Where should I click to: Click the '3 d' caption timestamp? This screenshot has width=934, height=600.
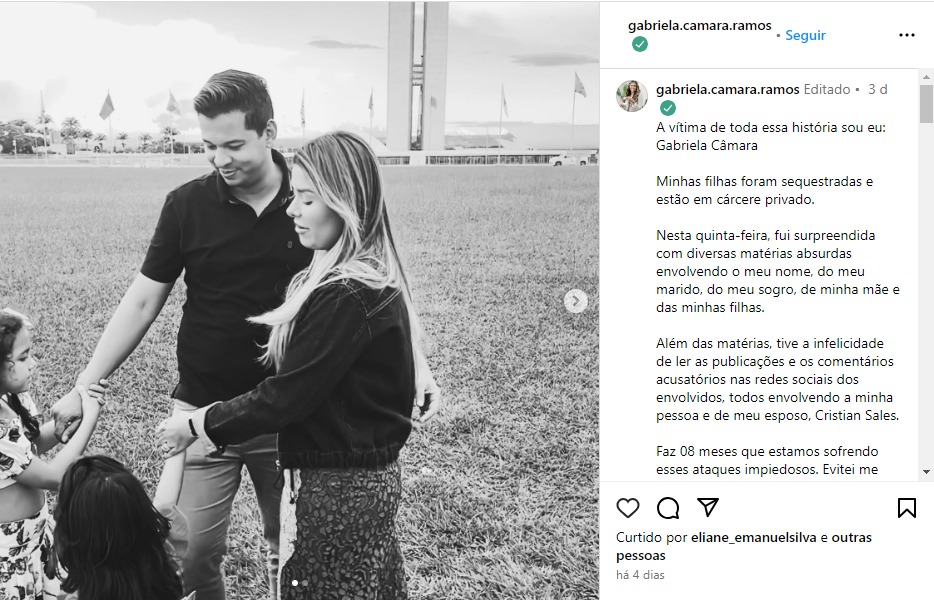(x=877, y=89)
